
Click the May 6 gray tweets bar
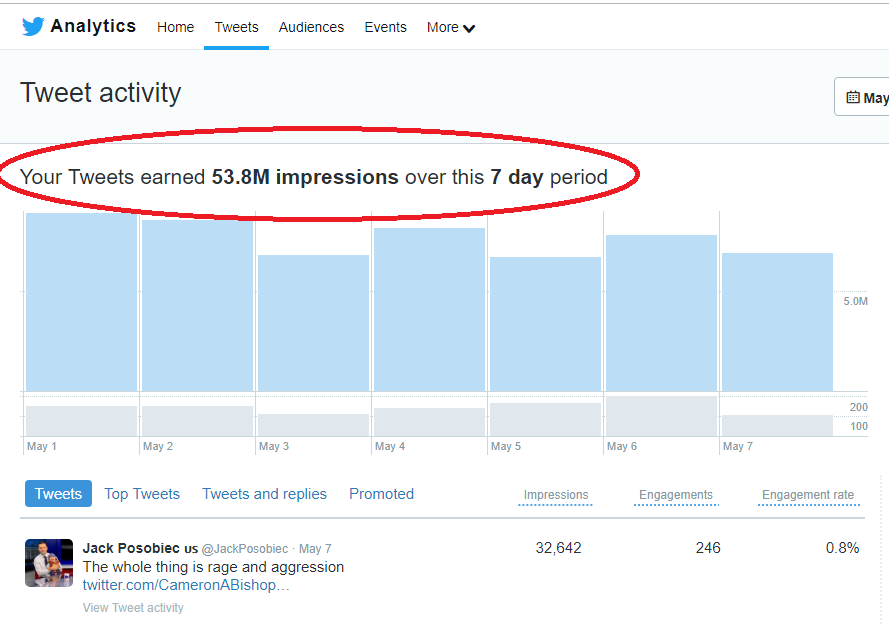point(661,416)
